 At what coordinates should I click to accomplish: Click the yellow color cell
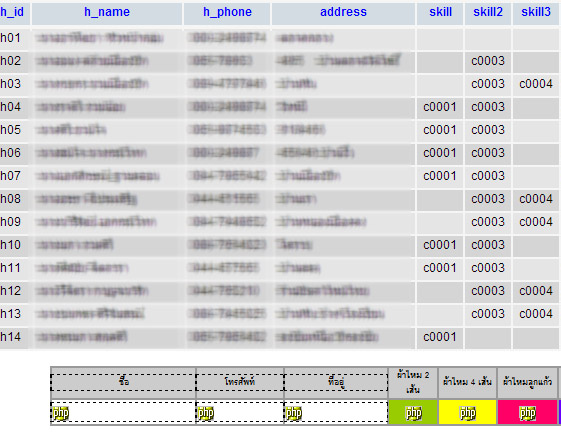coord(467,412)
